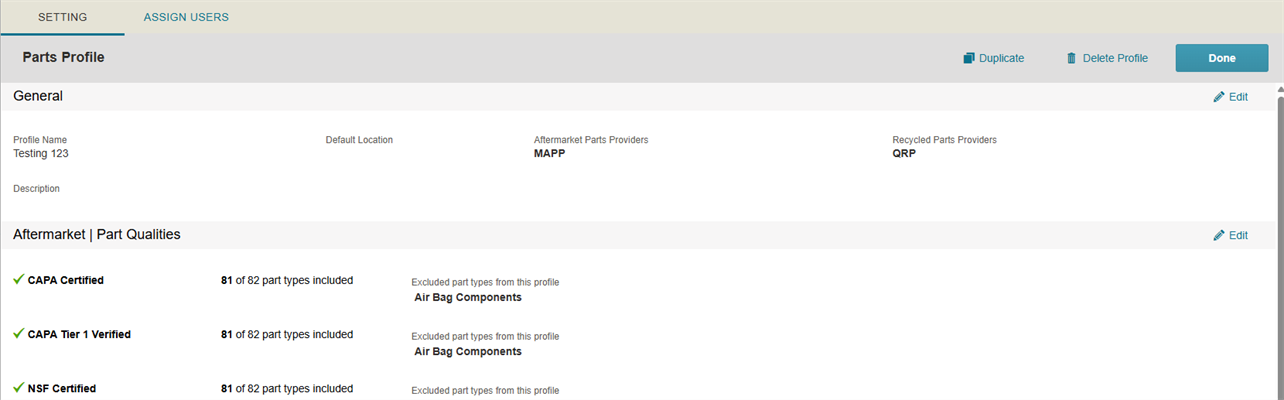Click Air Bag Components under CAPA Tier 1 Verified
The image size is (1284, 400).
pyautogui.click(x=468, y=351)
